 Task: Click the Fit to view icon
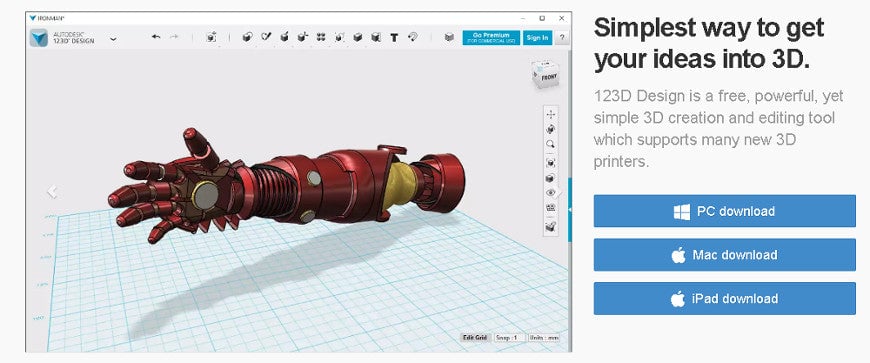pos(550,163)
